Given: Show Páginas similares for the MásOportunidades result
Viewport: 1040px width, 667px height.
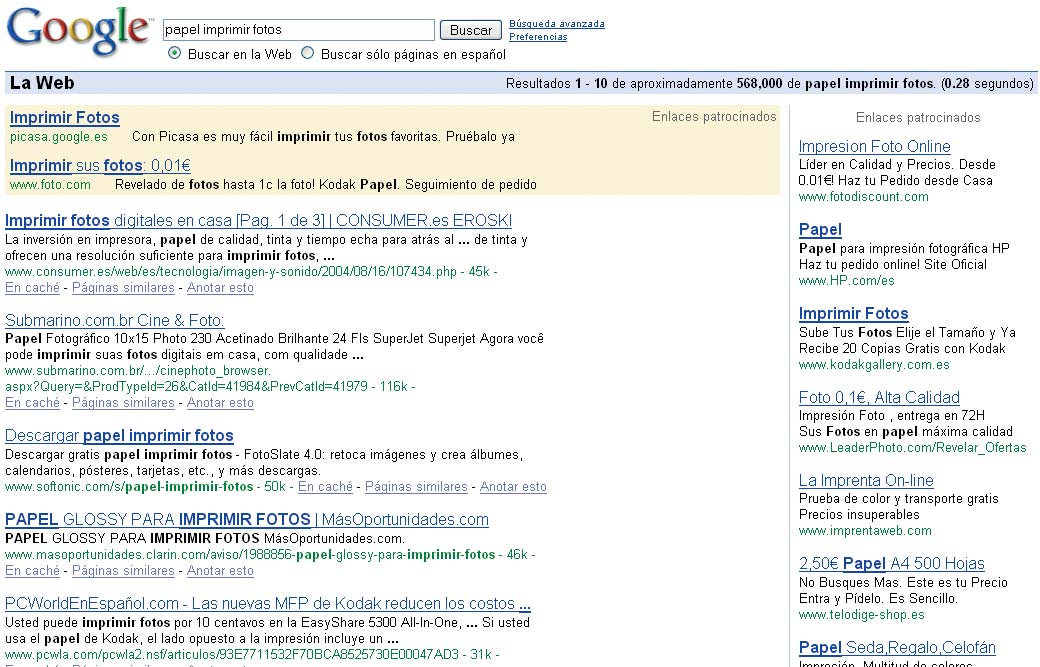Looking at the screenshot, I should point(123,571).
